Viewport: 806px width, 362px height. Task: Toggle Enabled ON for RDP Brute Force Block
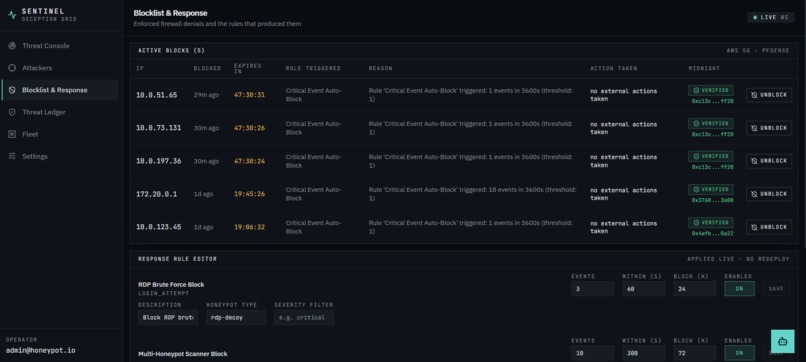click(x=739, y=289)
